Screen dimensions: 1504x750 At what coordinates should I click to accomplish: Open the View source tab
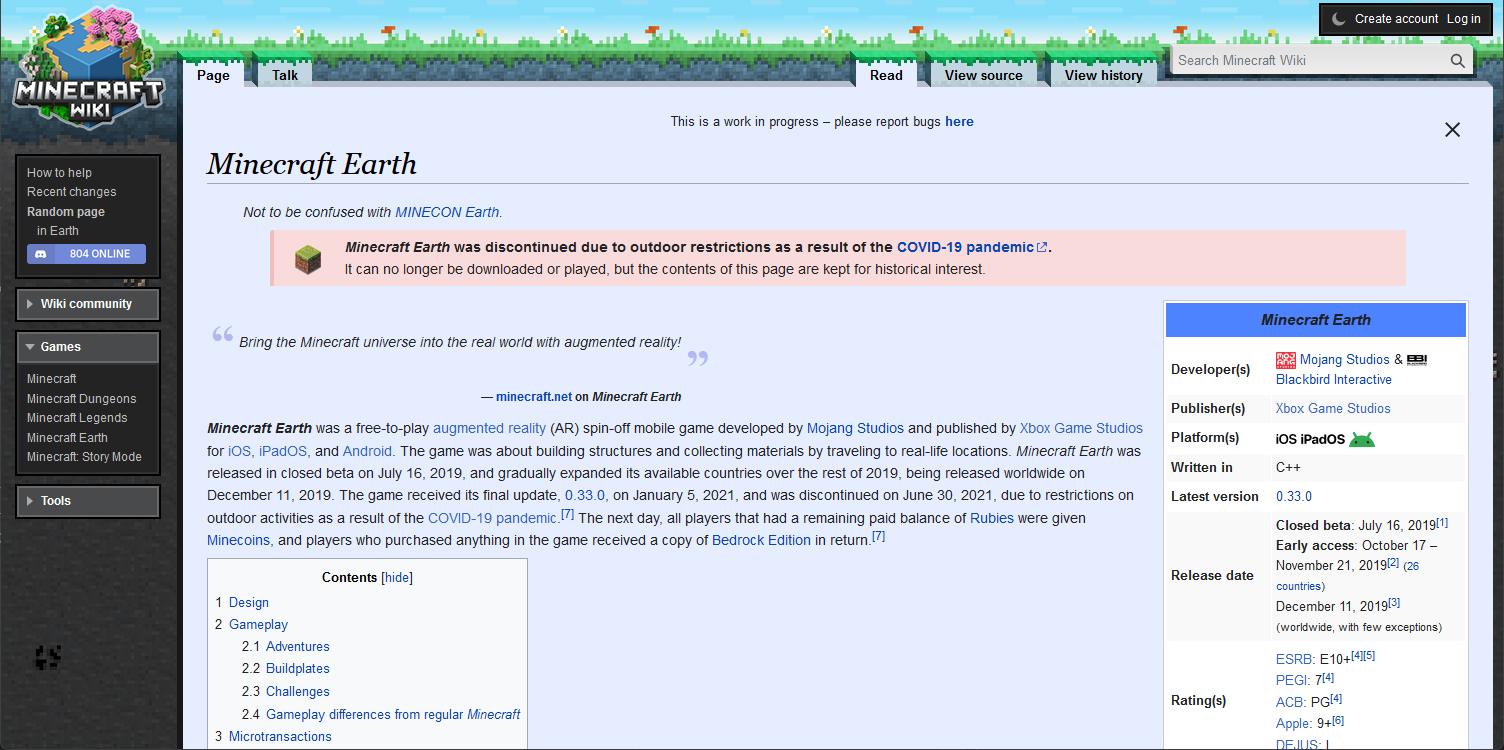pyautogui.click(x=984, y=75)
